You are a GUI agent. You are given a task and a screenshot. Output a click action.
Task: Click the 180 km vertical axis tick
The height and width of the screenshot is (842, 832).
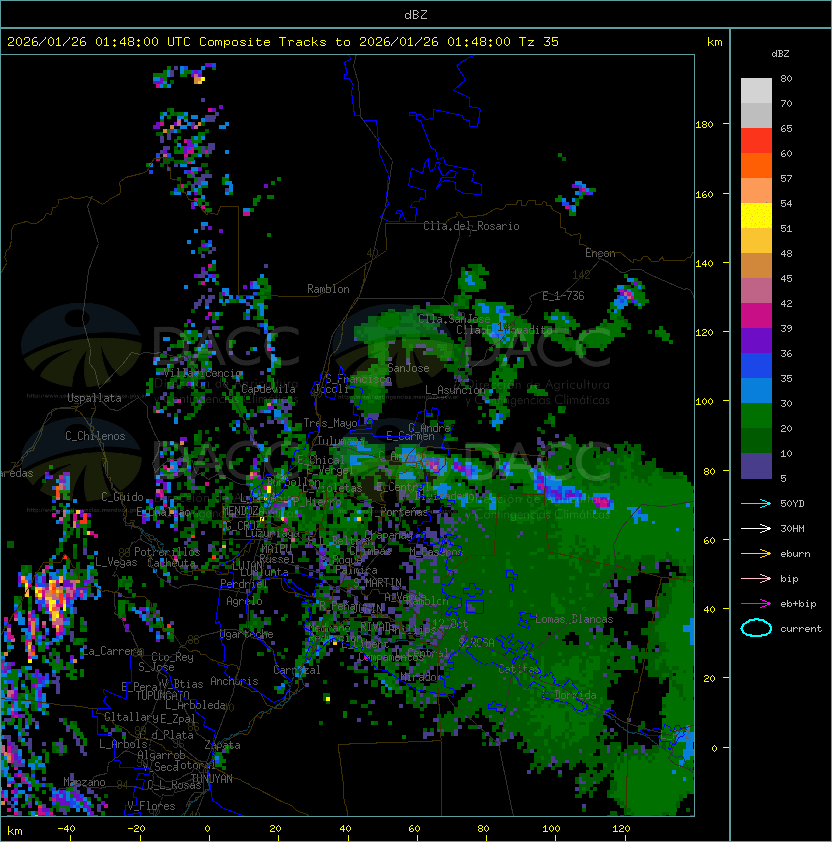tap(704, 124)
